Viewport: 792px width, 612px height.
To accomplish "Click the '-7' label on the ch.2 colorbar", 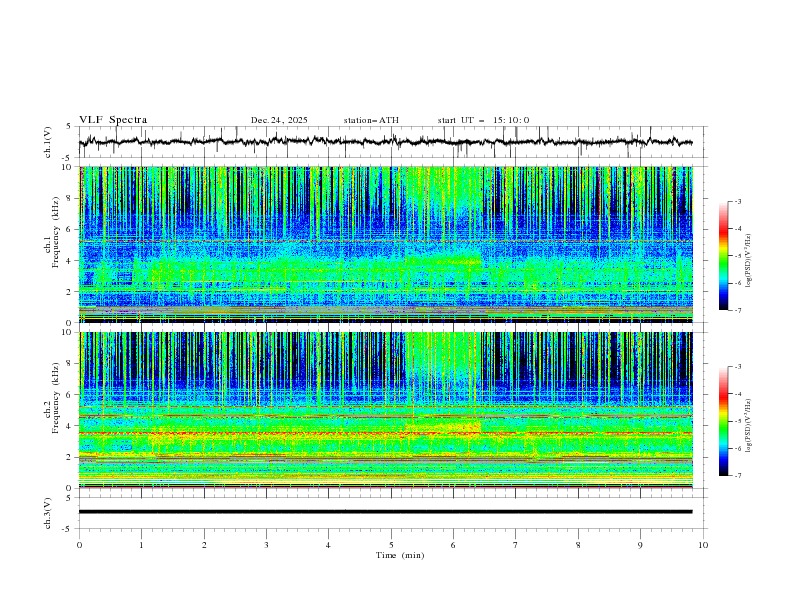I will point(737,476).
